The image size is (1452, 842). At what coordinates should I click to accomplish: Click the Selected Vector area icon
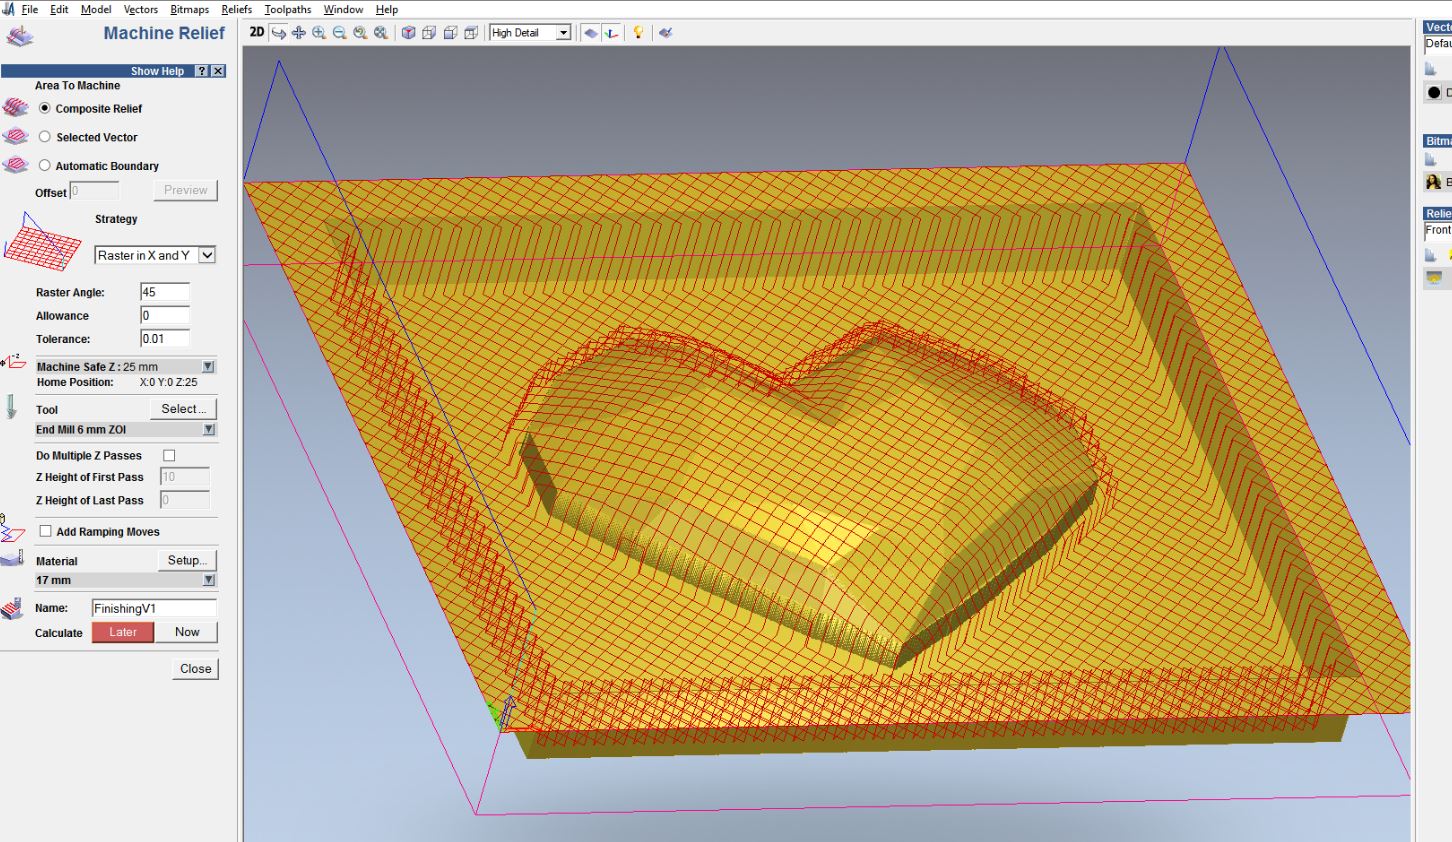(x=16, y=136)
